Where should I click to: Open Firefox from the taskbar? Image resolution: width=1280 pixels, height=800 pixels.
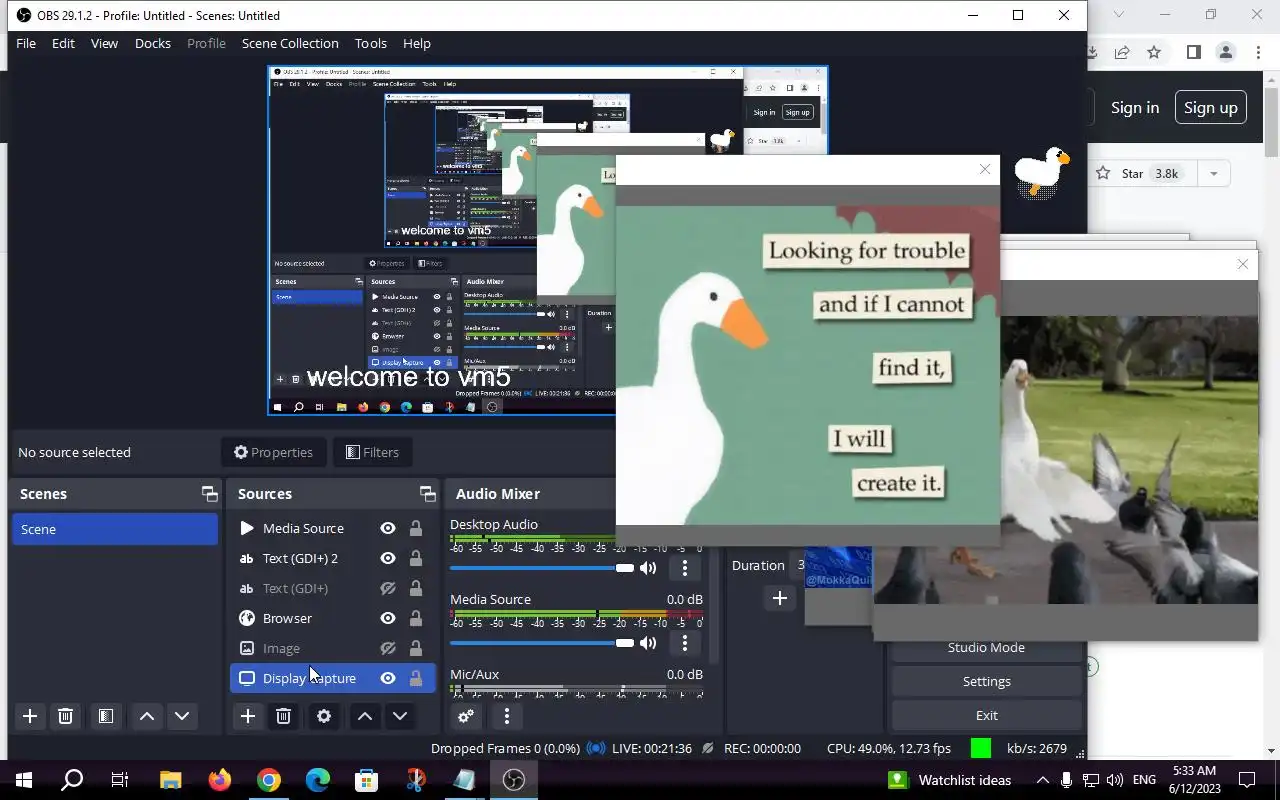(220, 780)
